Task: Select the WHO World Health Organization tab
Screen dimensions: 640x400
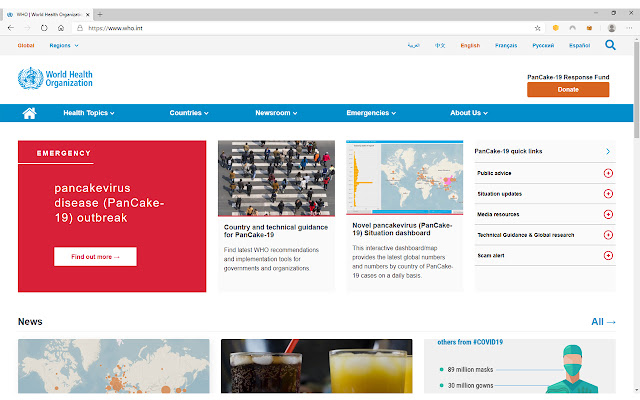Action: pyautogui.click(x=48, y=14)
